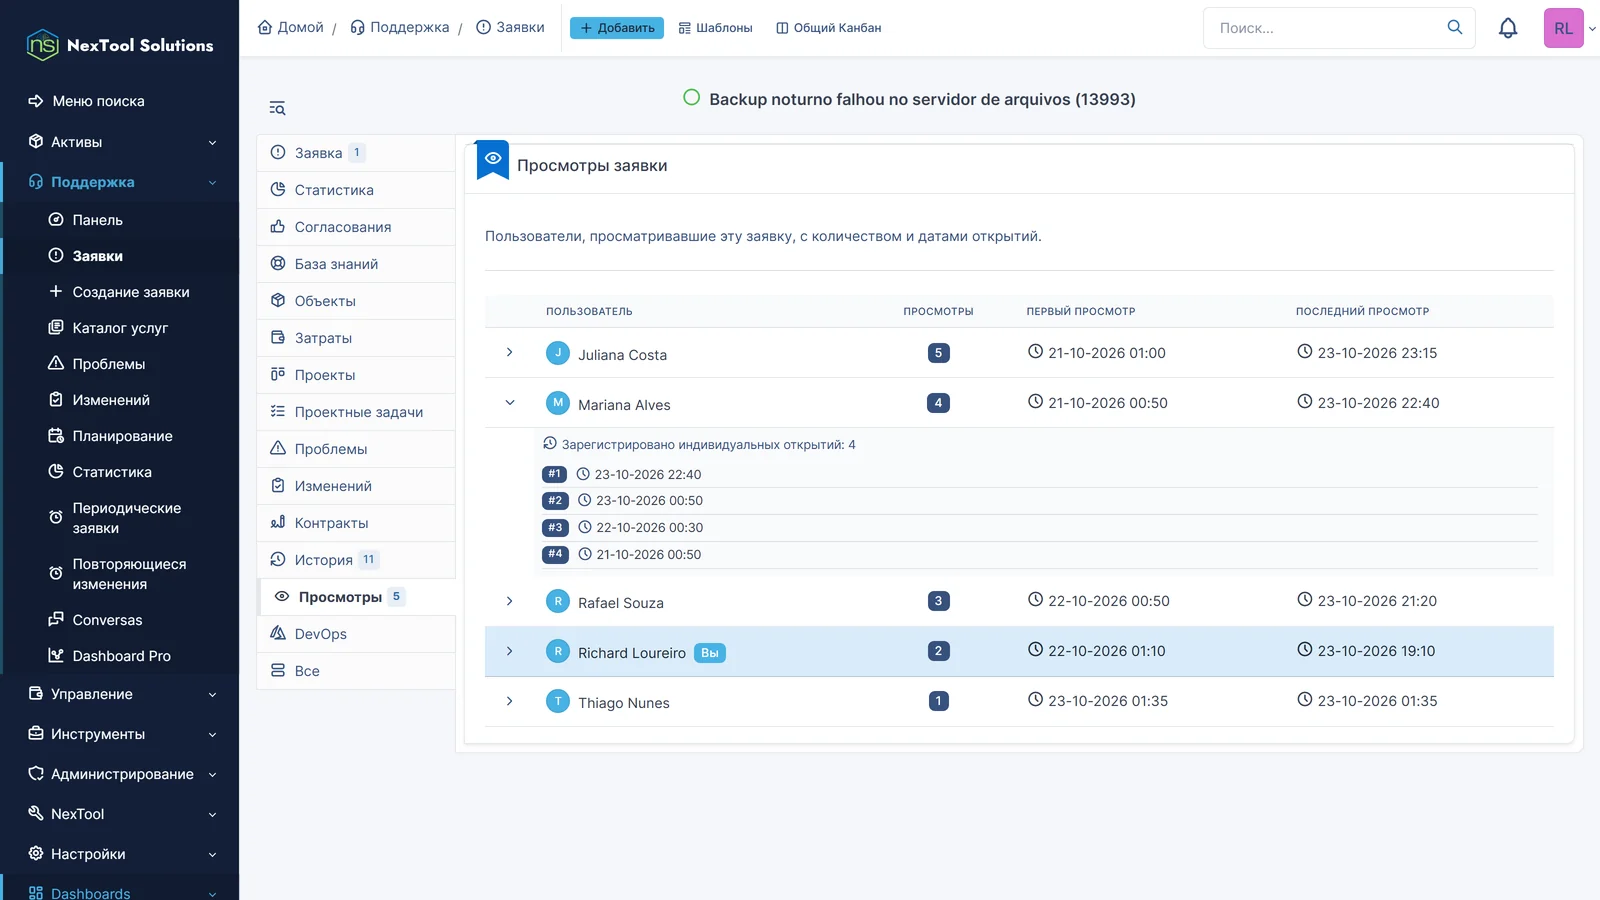
Task: Click the search magnifier icon
Action: (1455, 27)
